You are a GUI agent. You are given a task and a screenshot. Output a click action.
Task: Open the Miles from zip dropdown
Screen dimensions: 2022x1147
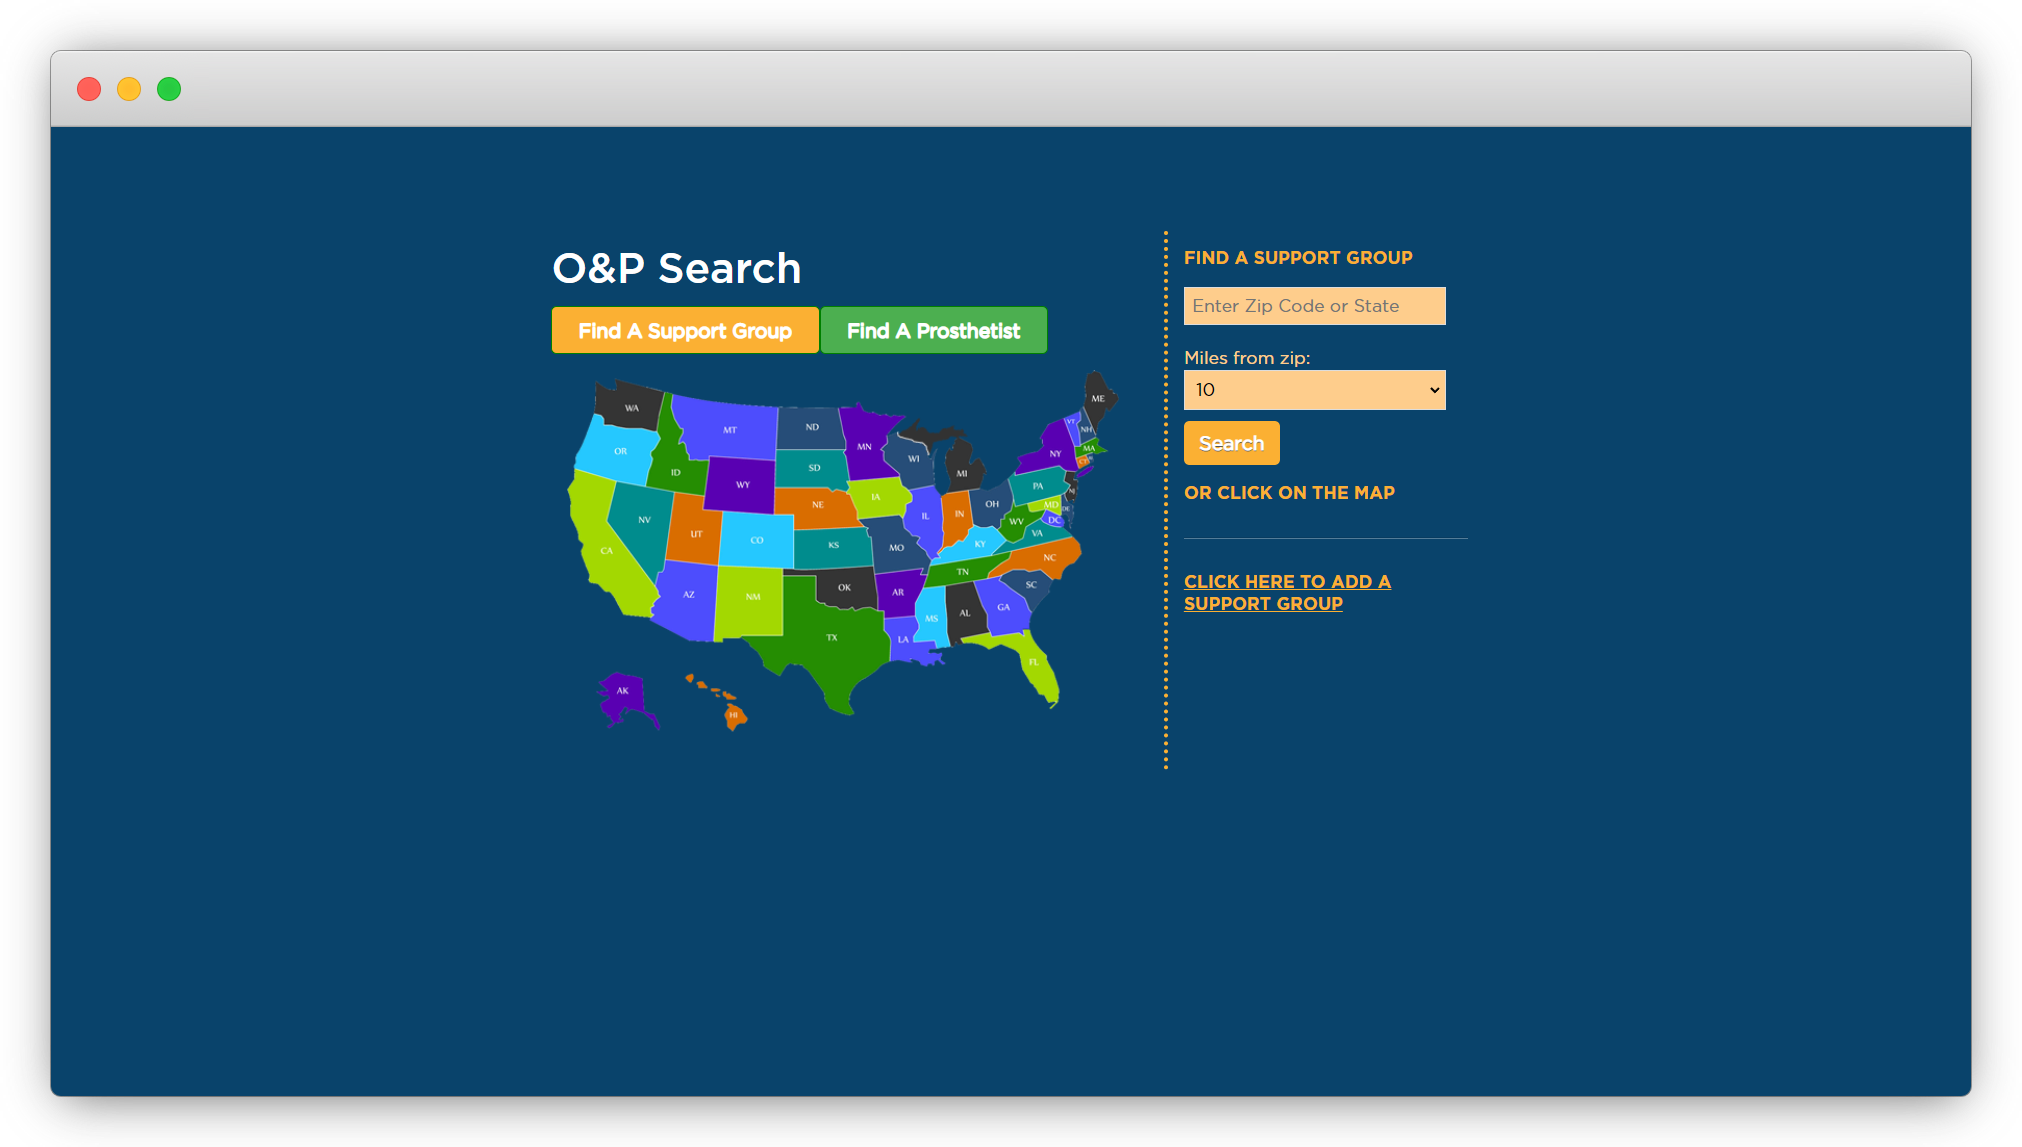tap(1314, 390)
